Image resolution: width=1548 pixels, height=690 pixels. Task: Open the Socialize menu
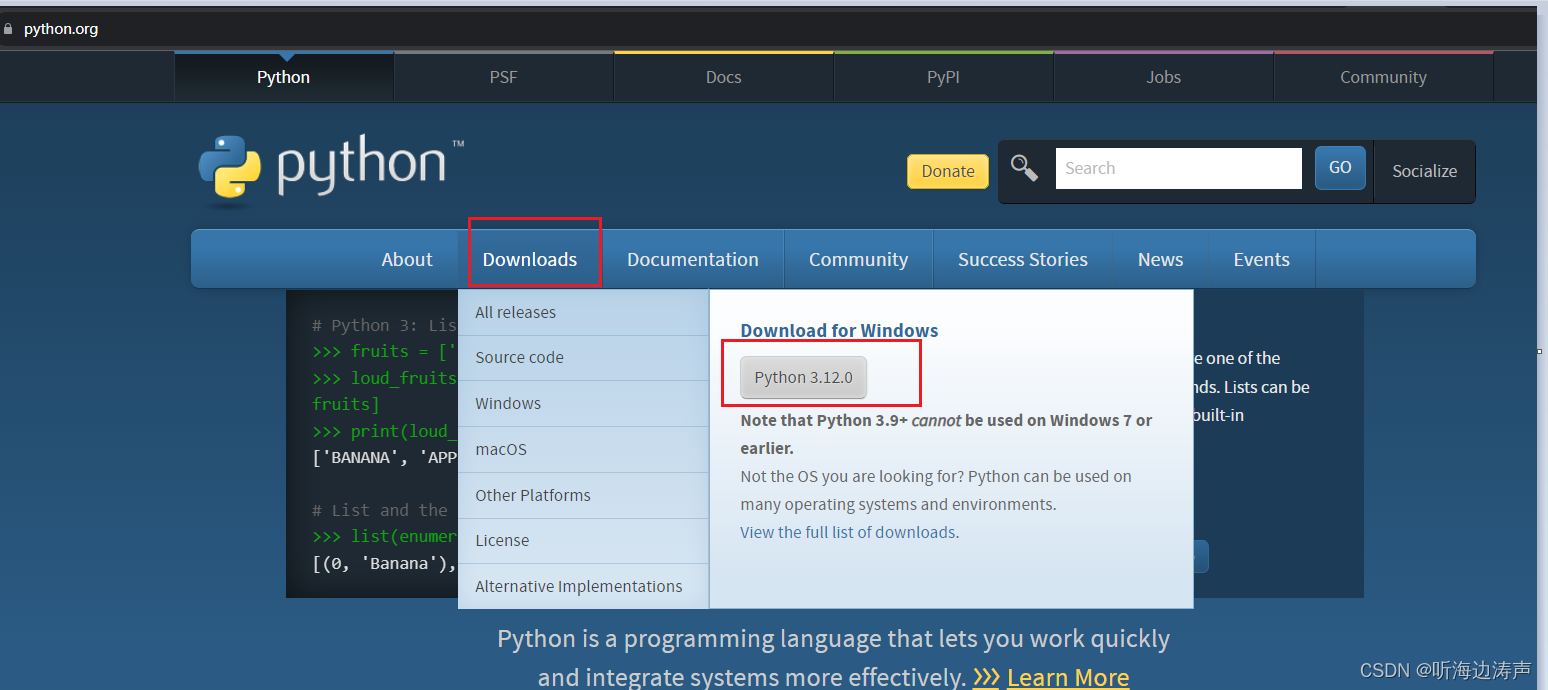(1424, 171)
